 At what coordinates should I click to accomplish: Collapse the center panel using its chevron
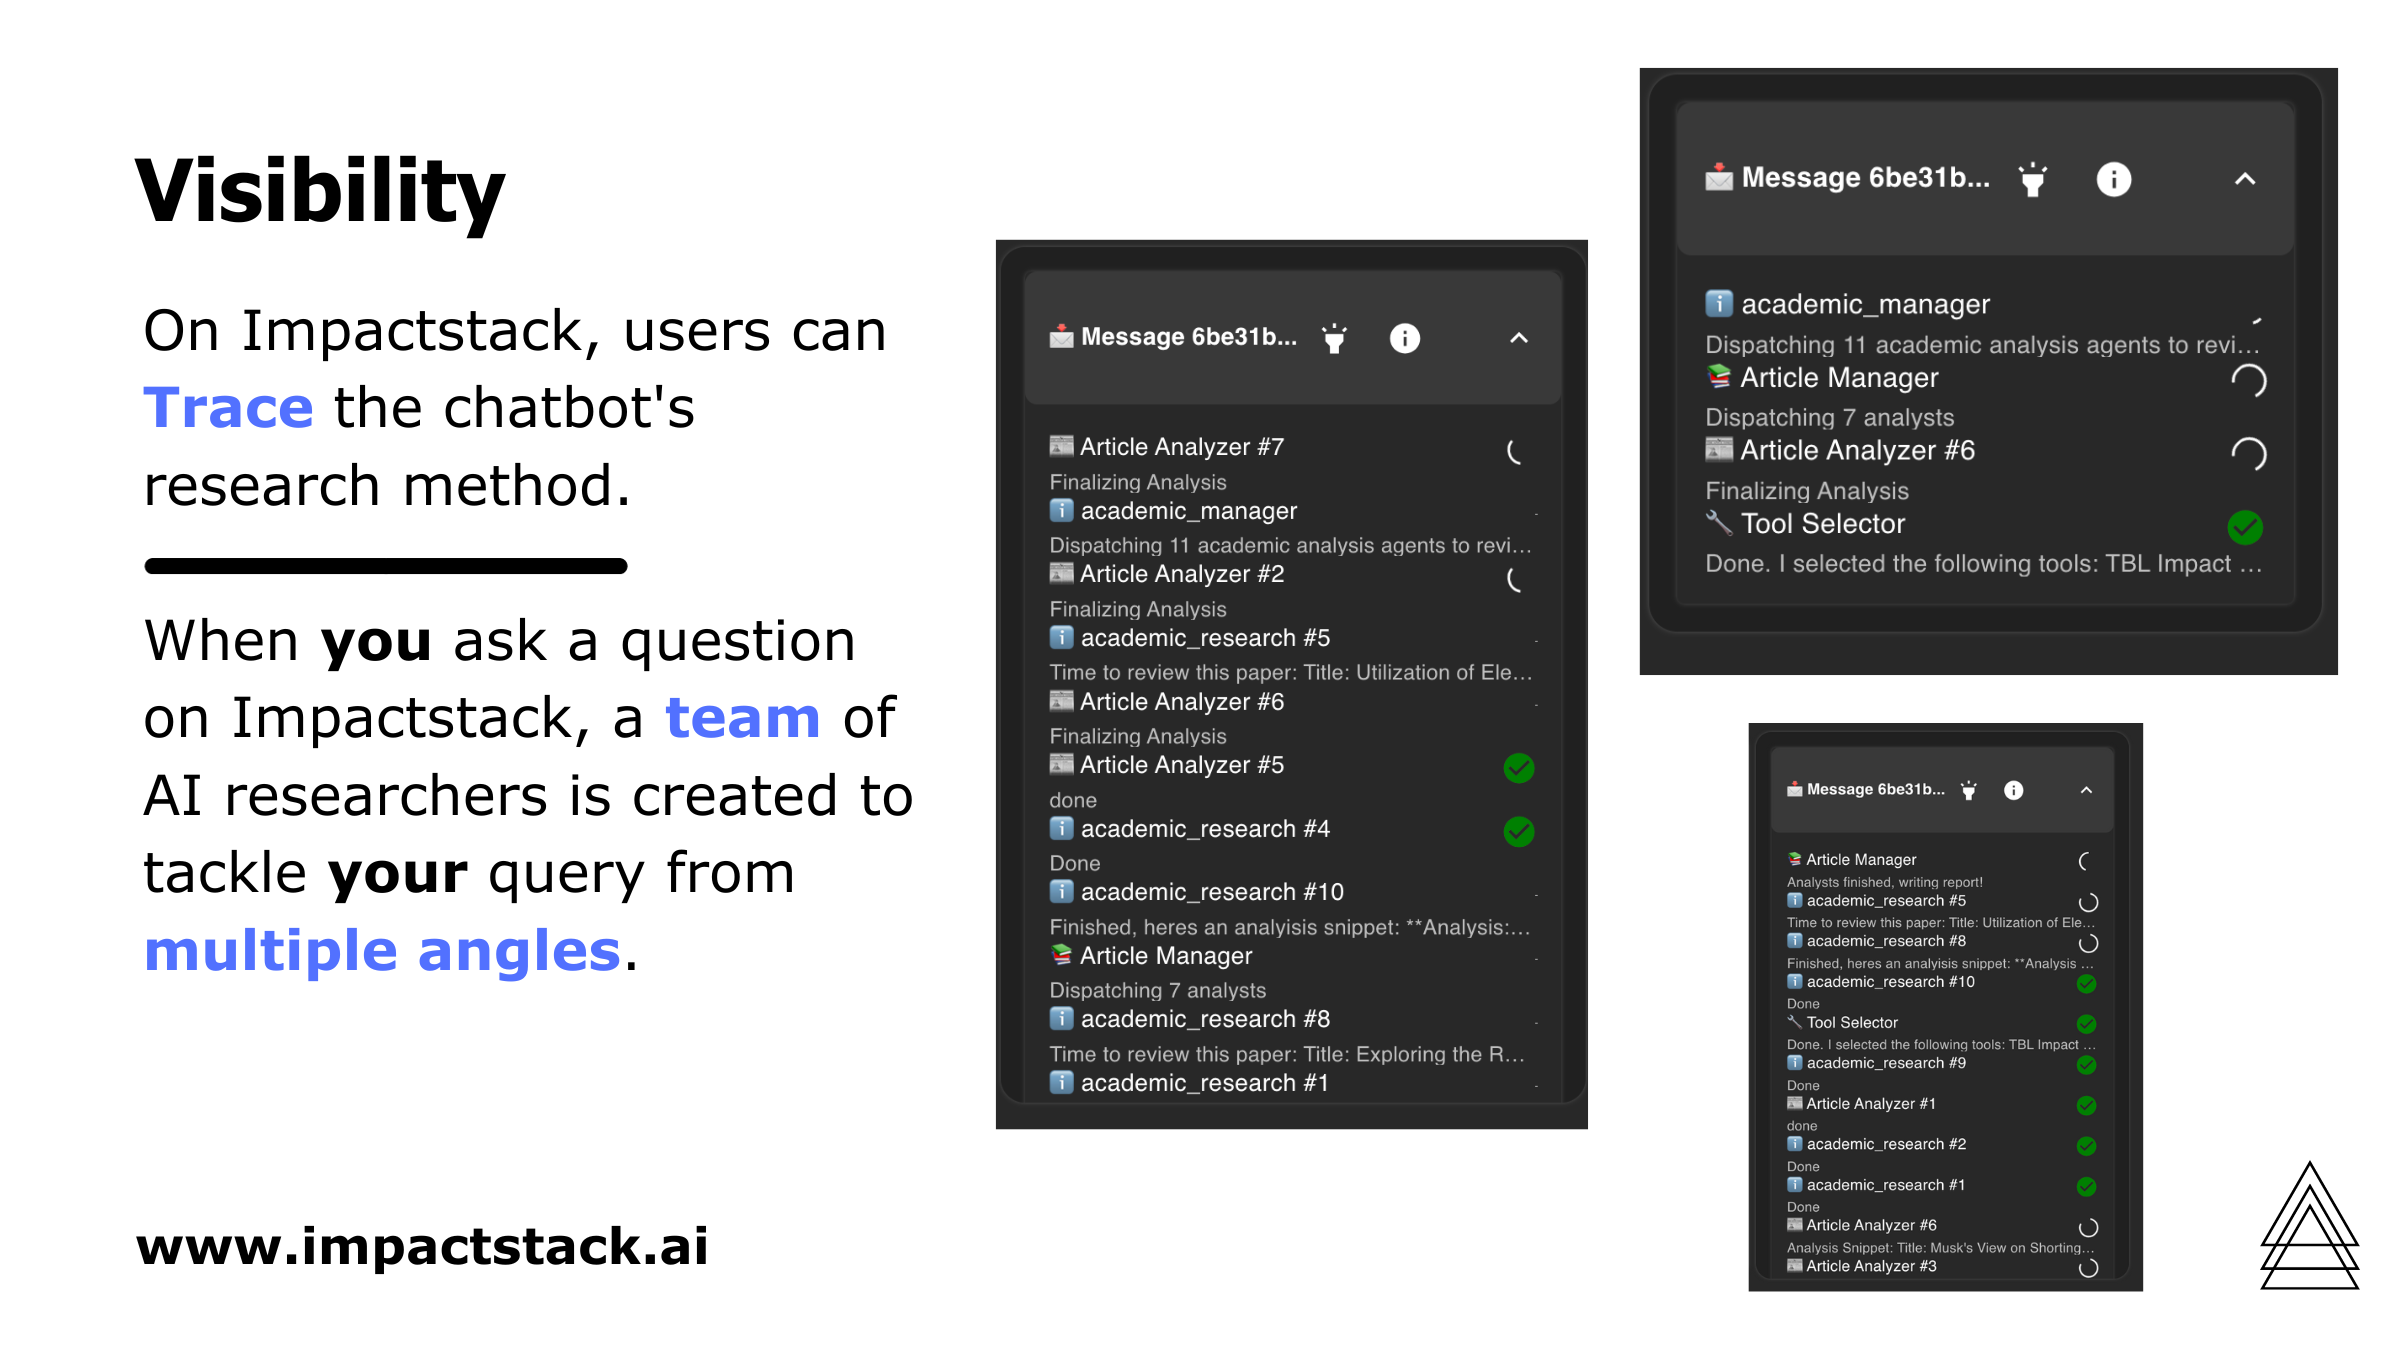[x=1518, y=338]
